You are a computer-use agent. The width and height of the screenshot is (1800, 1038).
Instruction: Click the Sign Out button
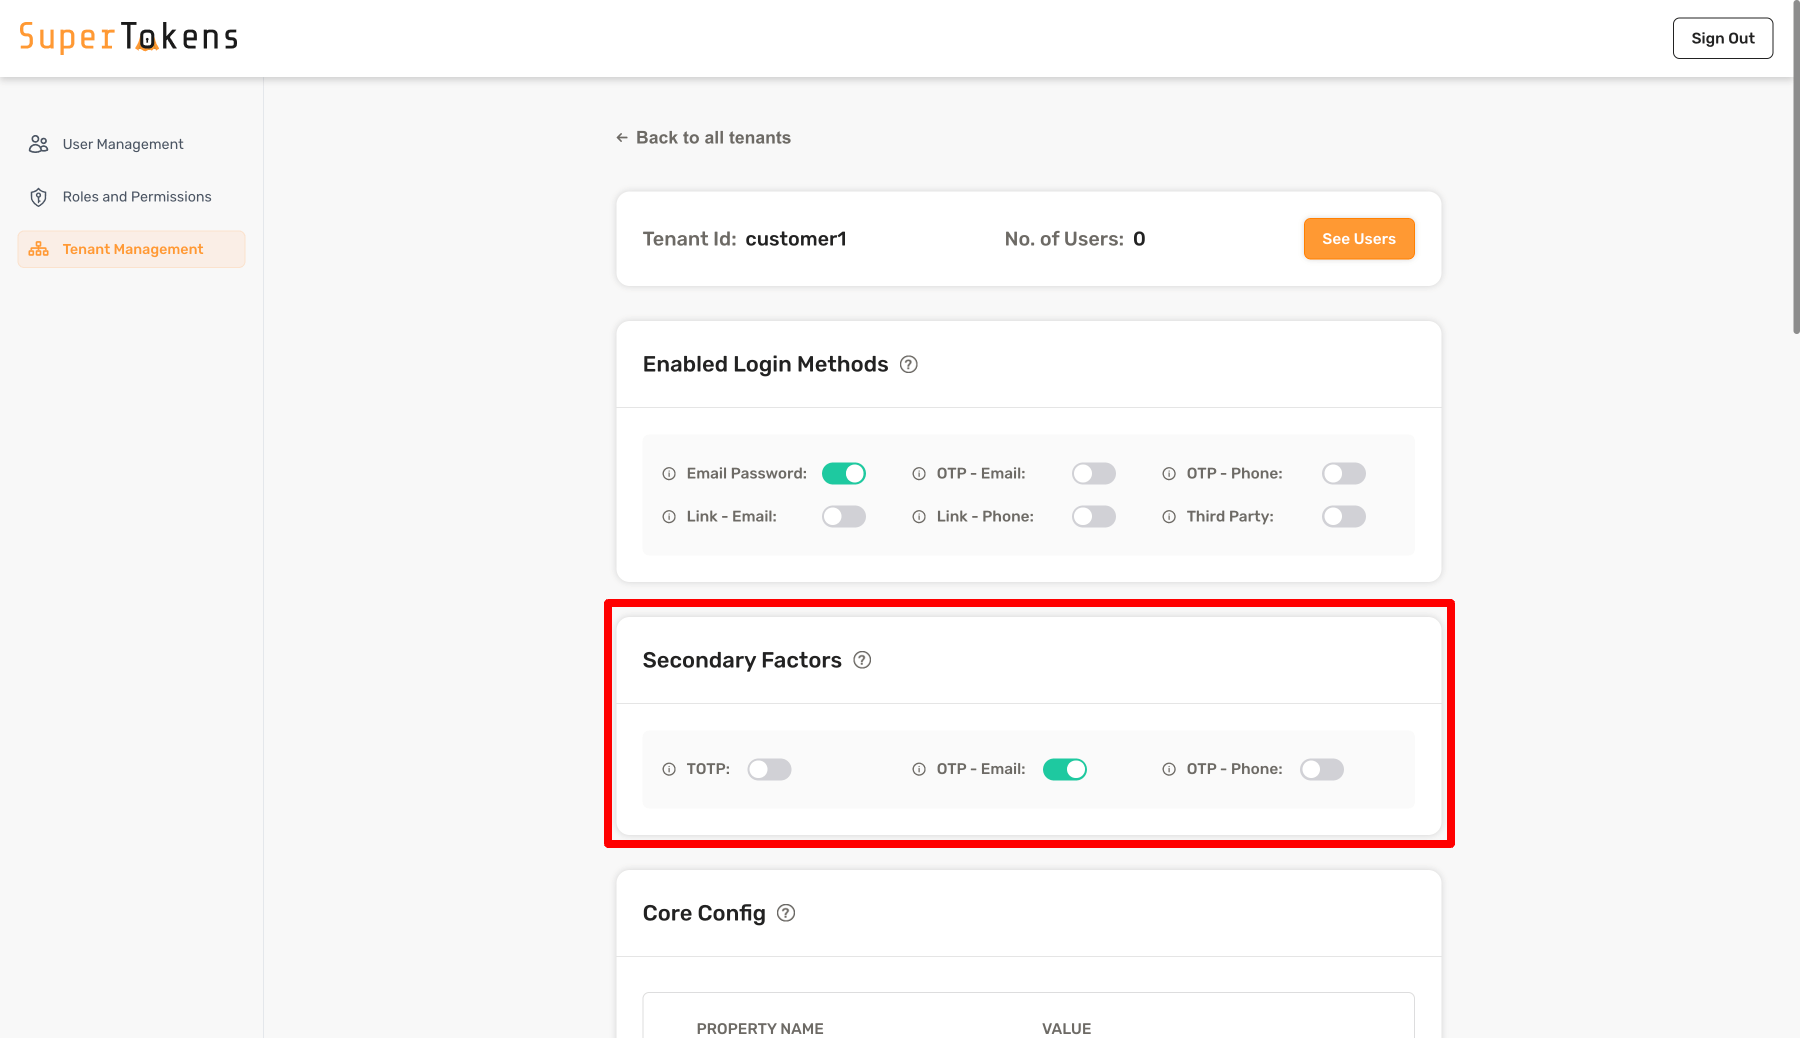1722,38
